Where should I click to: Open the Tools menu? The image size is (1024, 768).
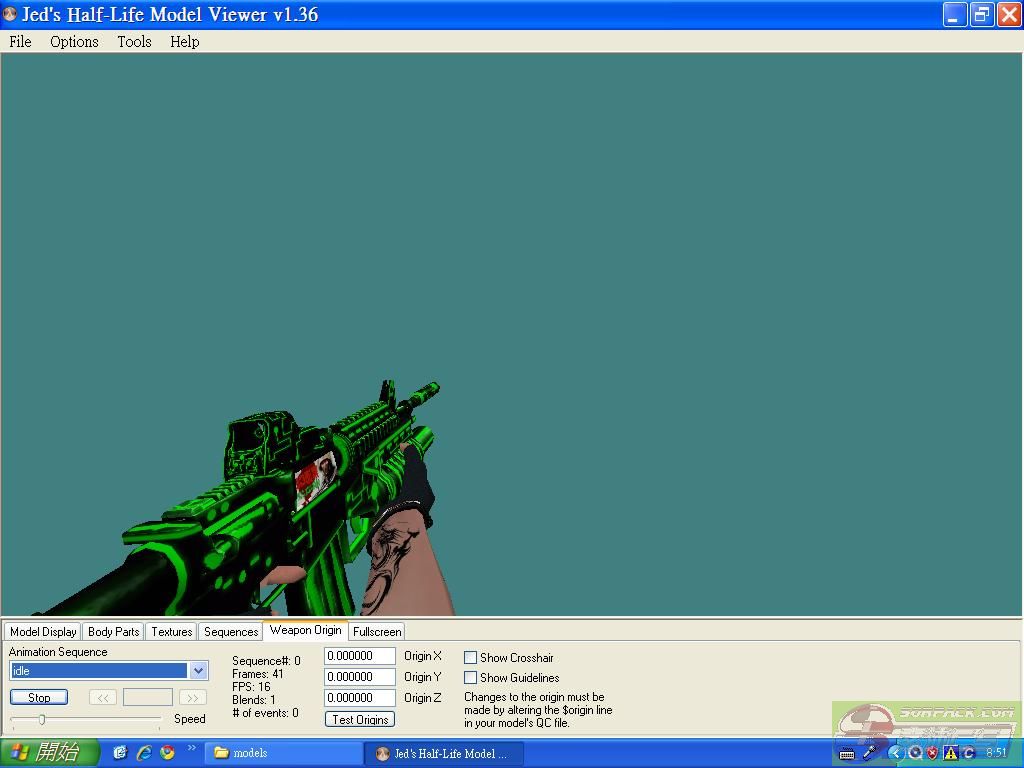click(x=134, y=42)
